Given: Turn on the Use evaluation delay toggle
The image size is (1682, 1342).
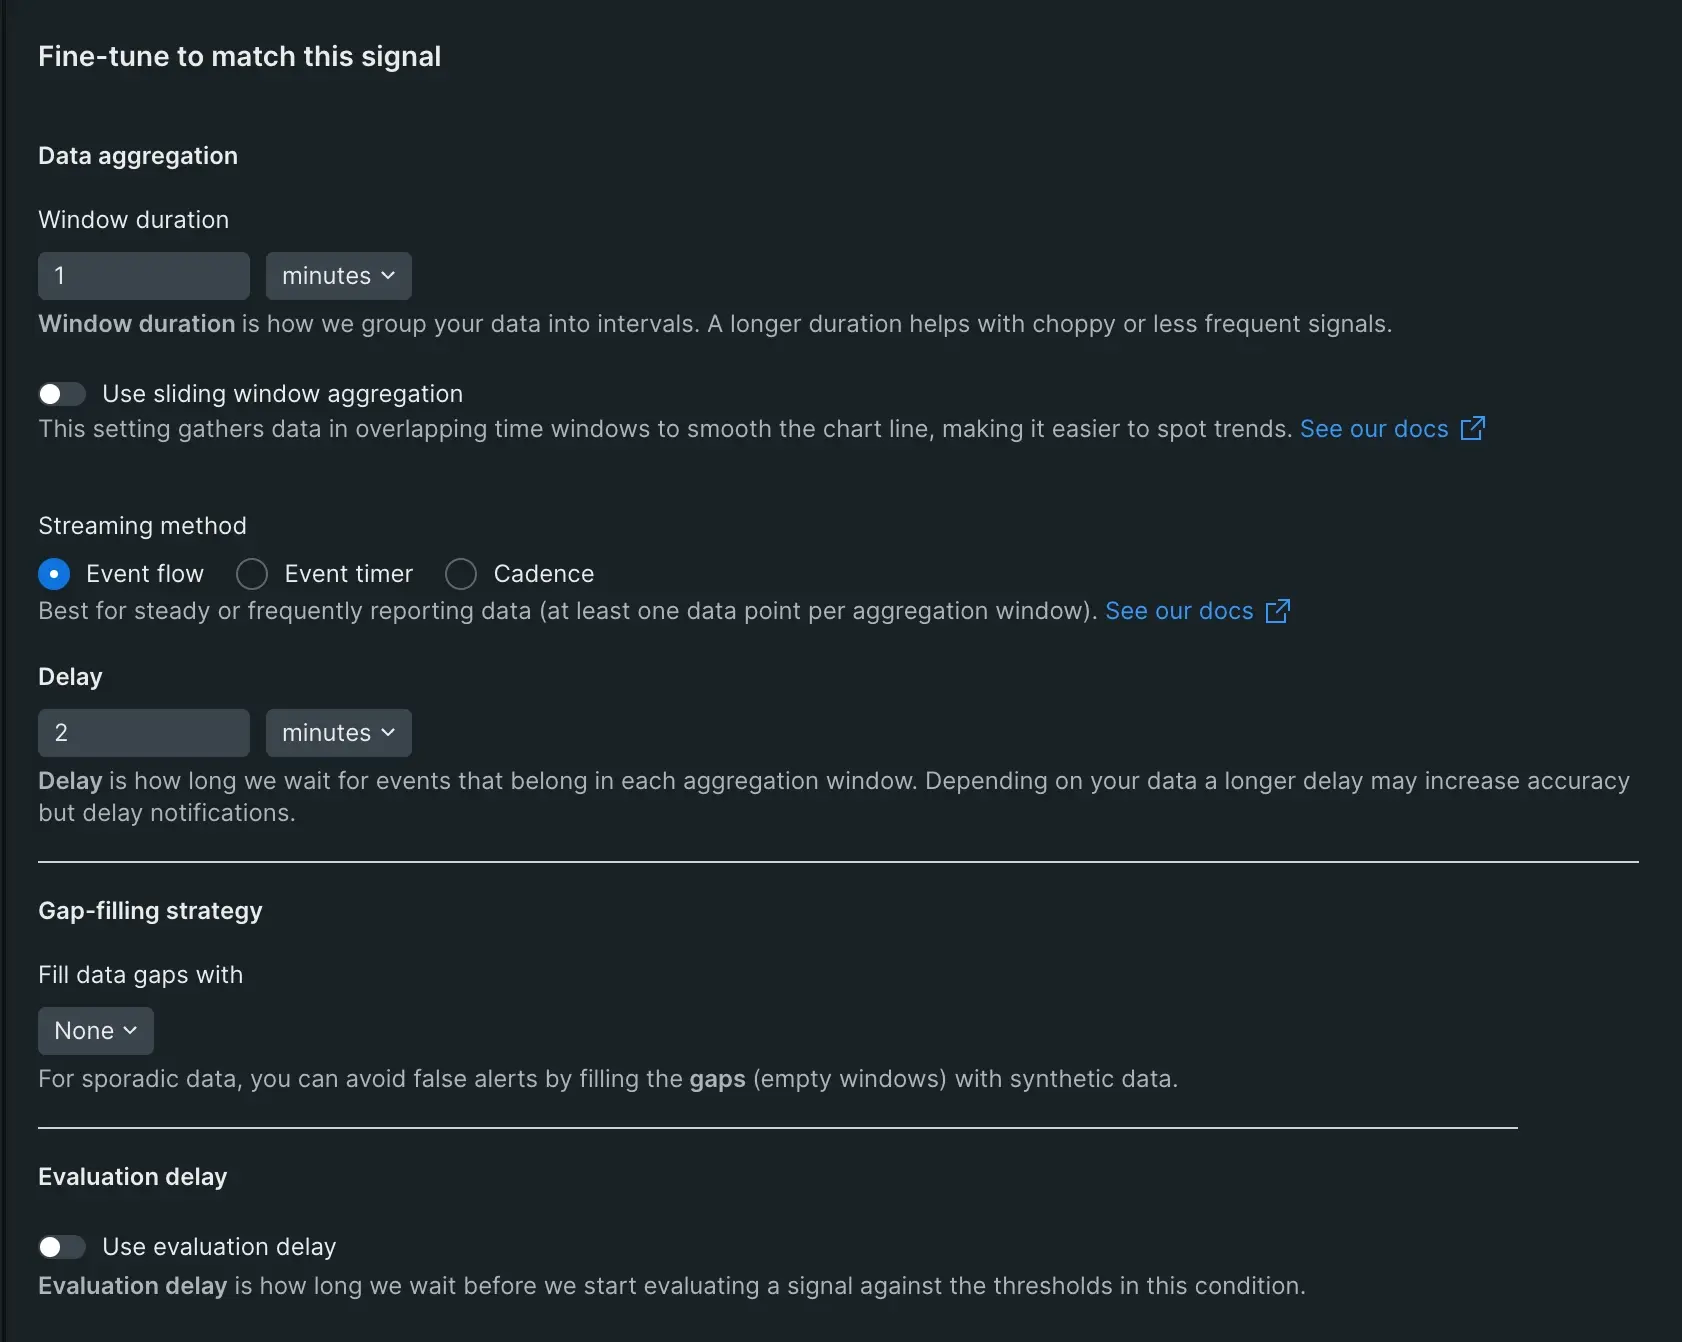Looking at the screenshot, I should tap(61, 1247).
